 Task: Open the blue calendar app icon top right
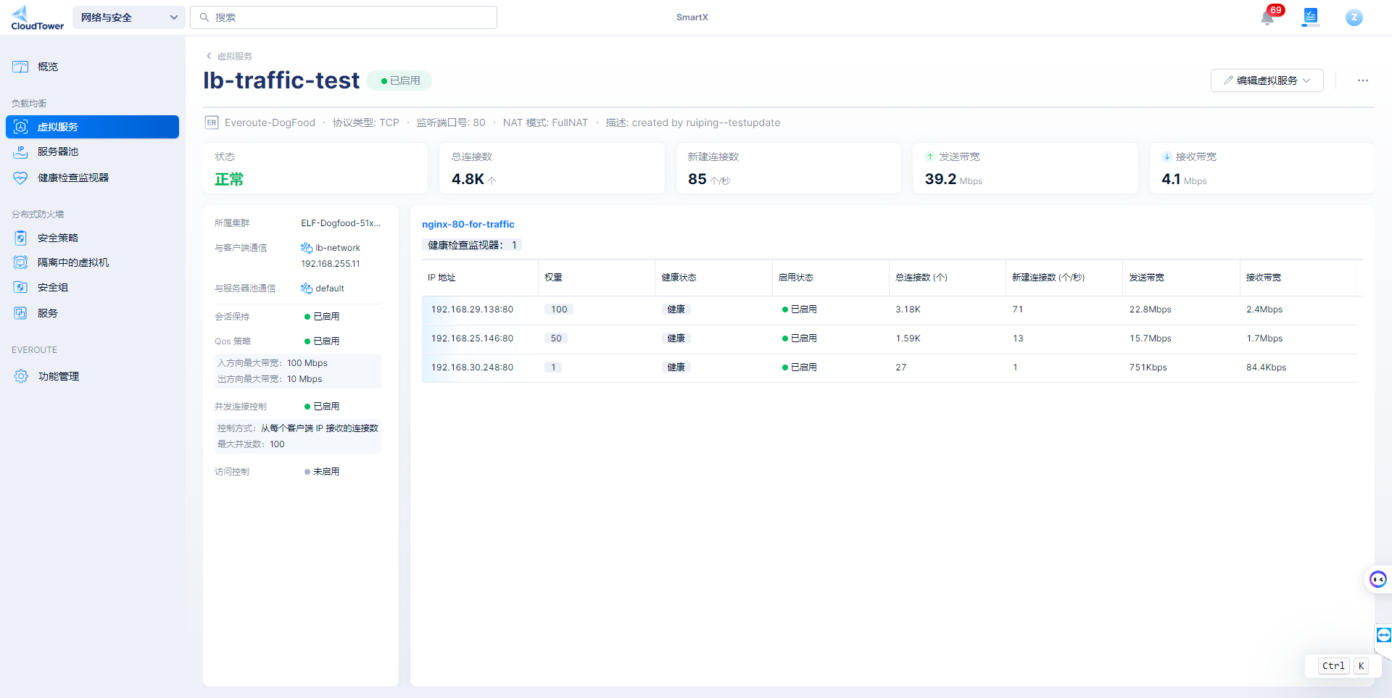[x=1310, y=17]
